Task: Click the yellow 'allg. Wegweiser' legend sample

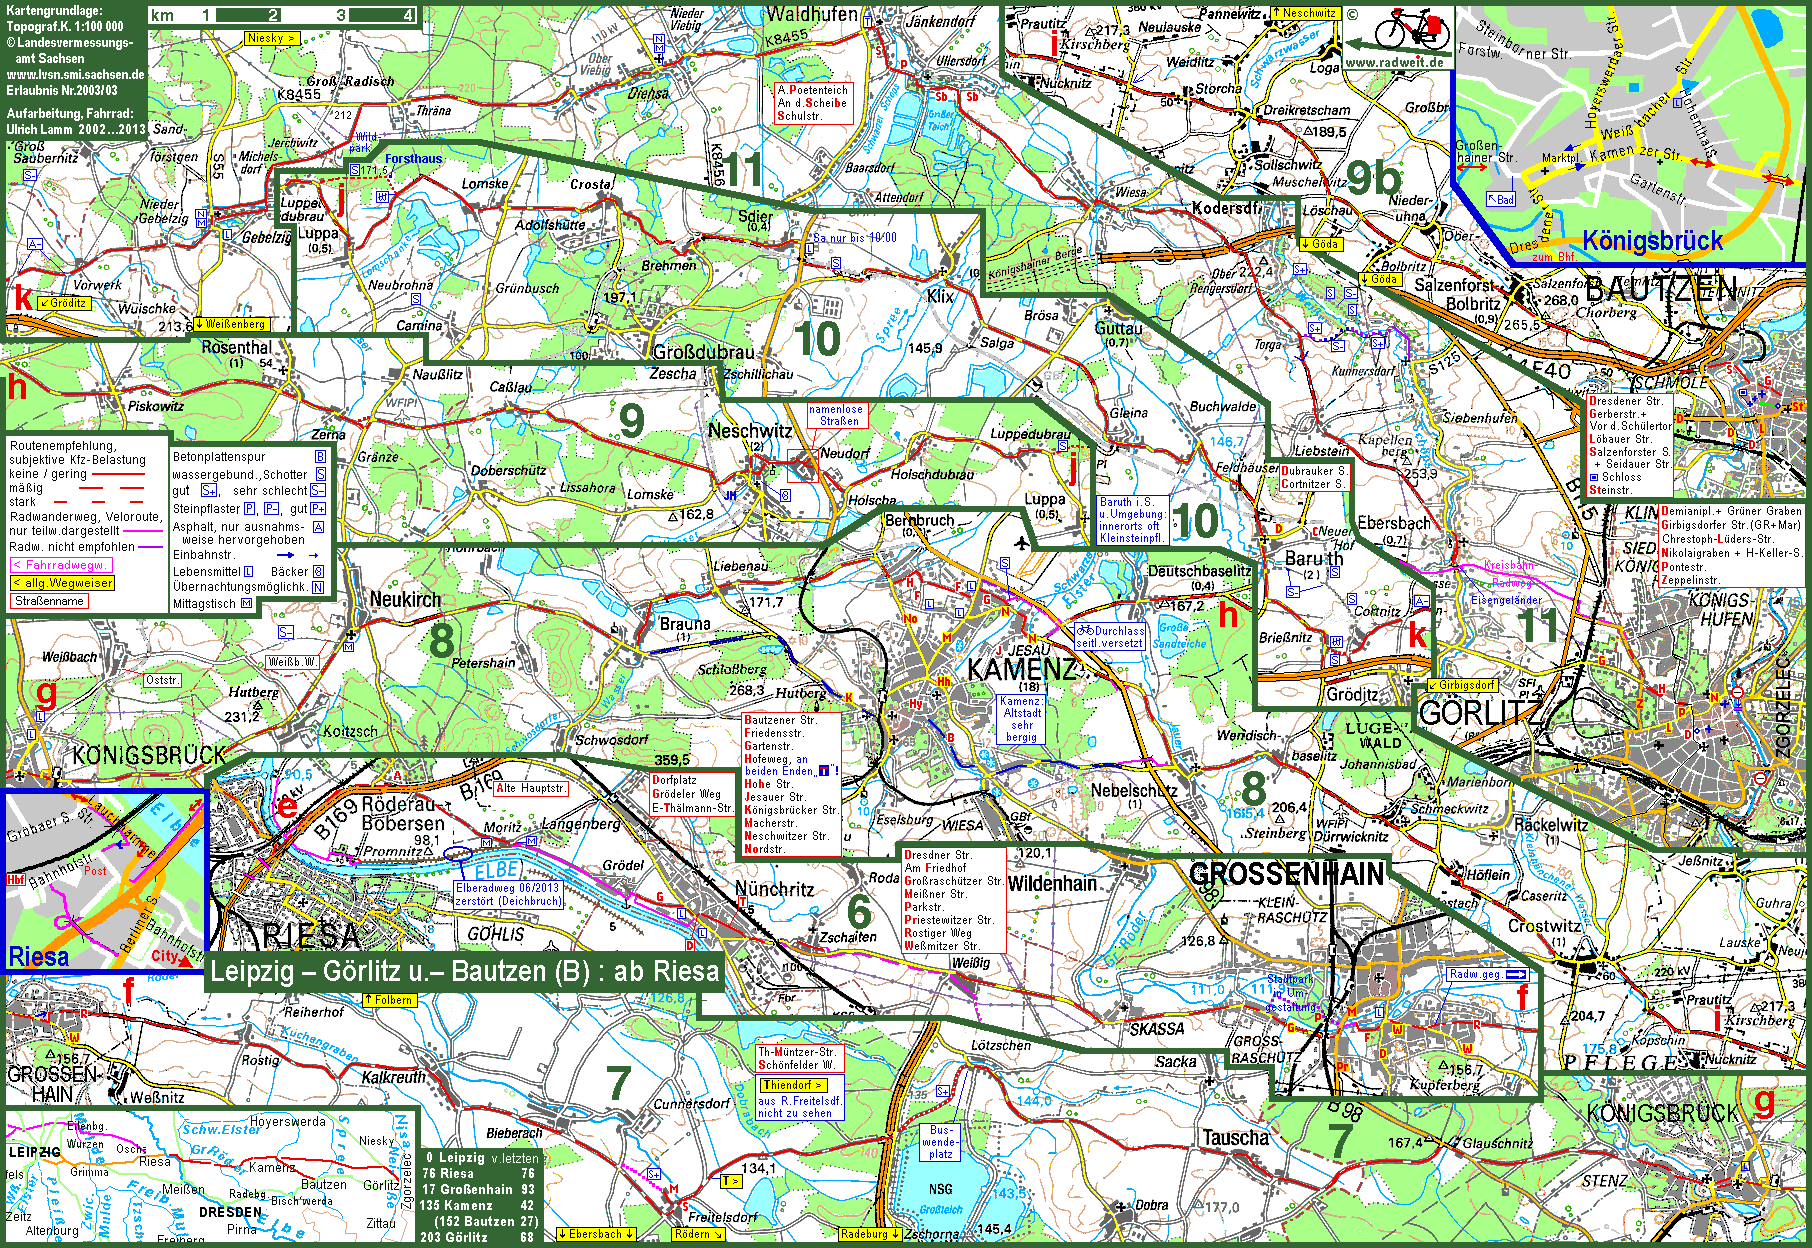Action: tap(62, 583)
